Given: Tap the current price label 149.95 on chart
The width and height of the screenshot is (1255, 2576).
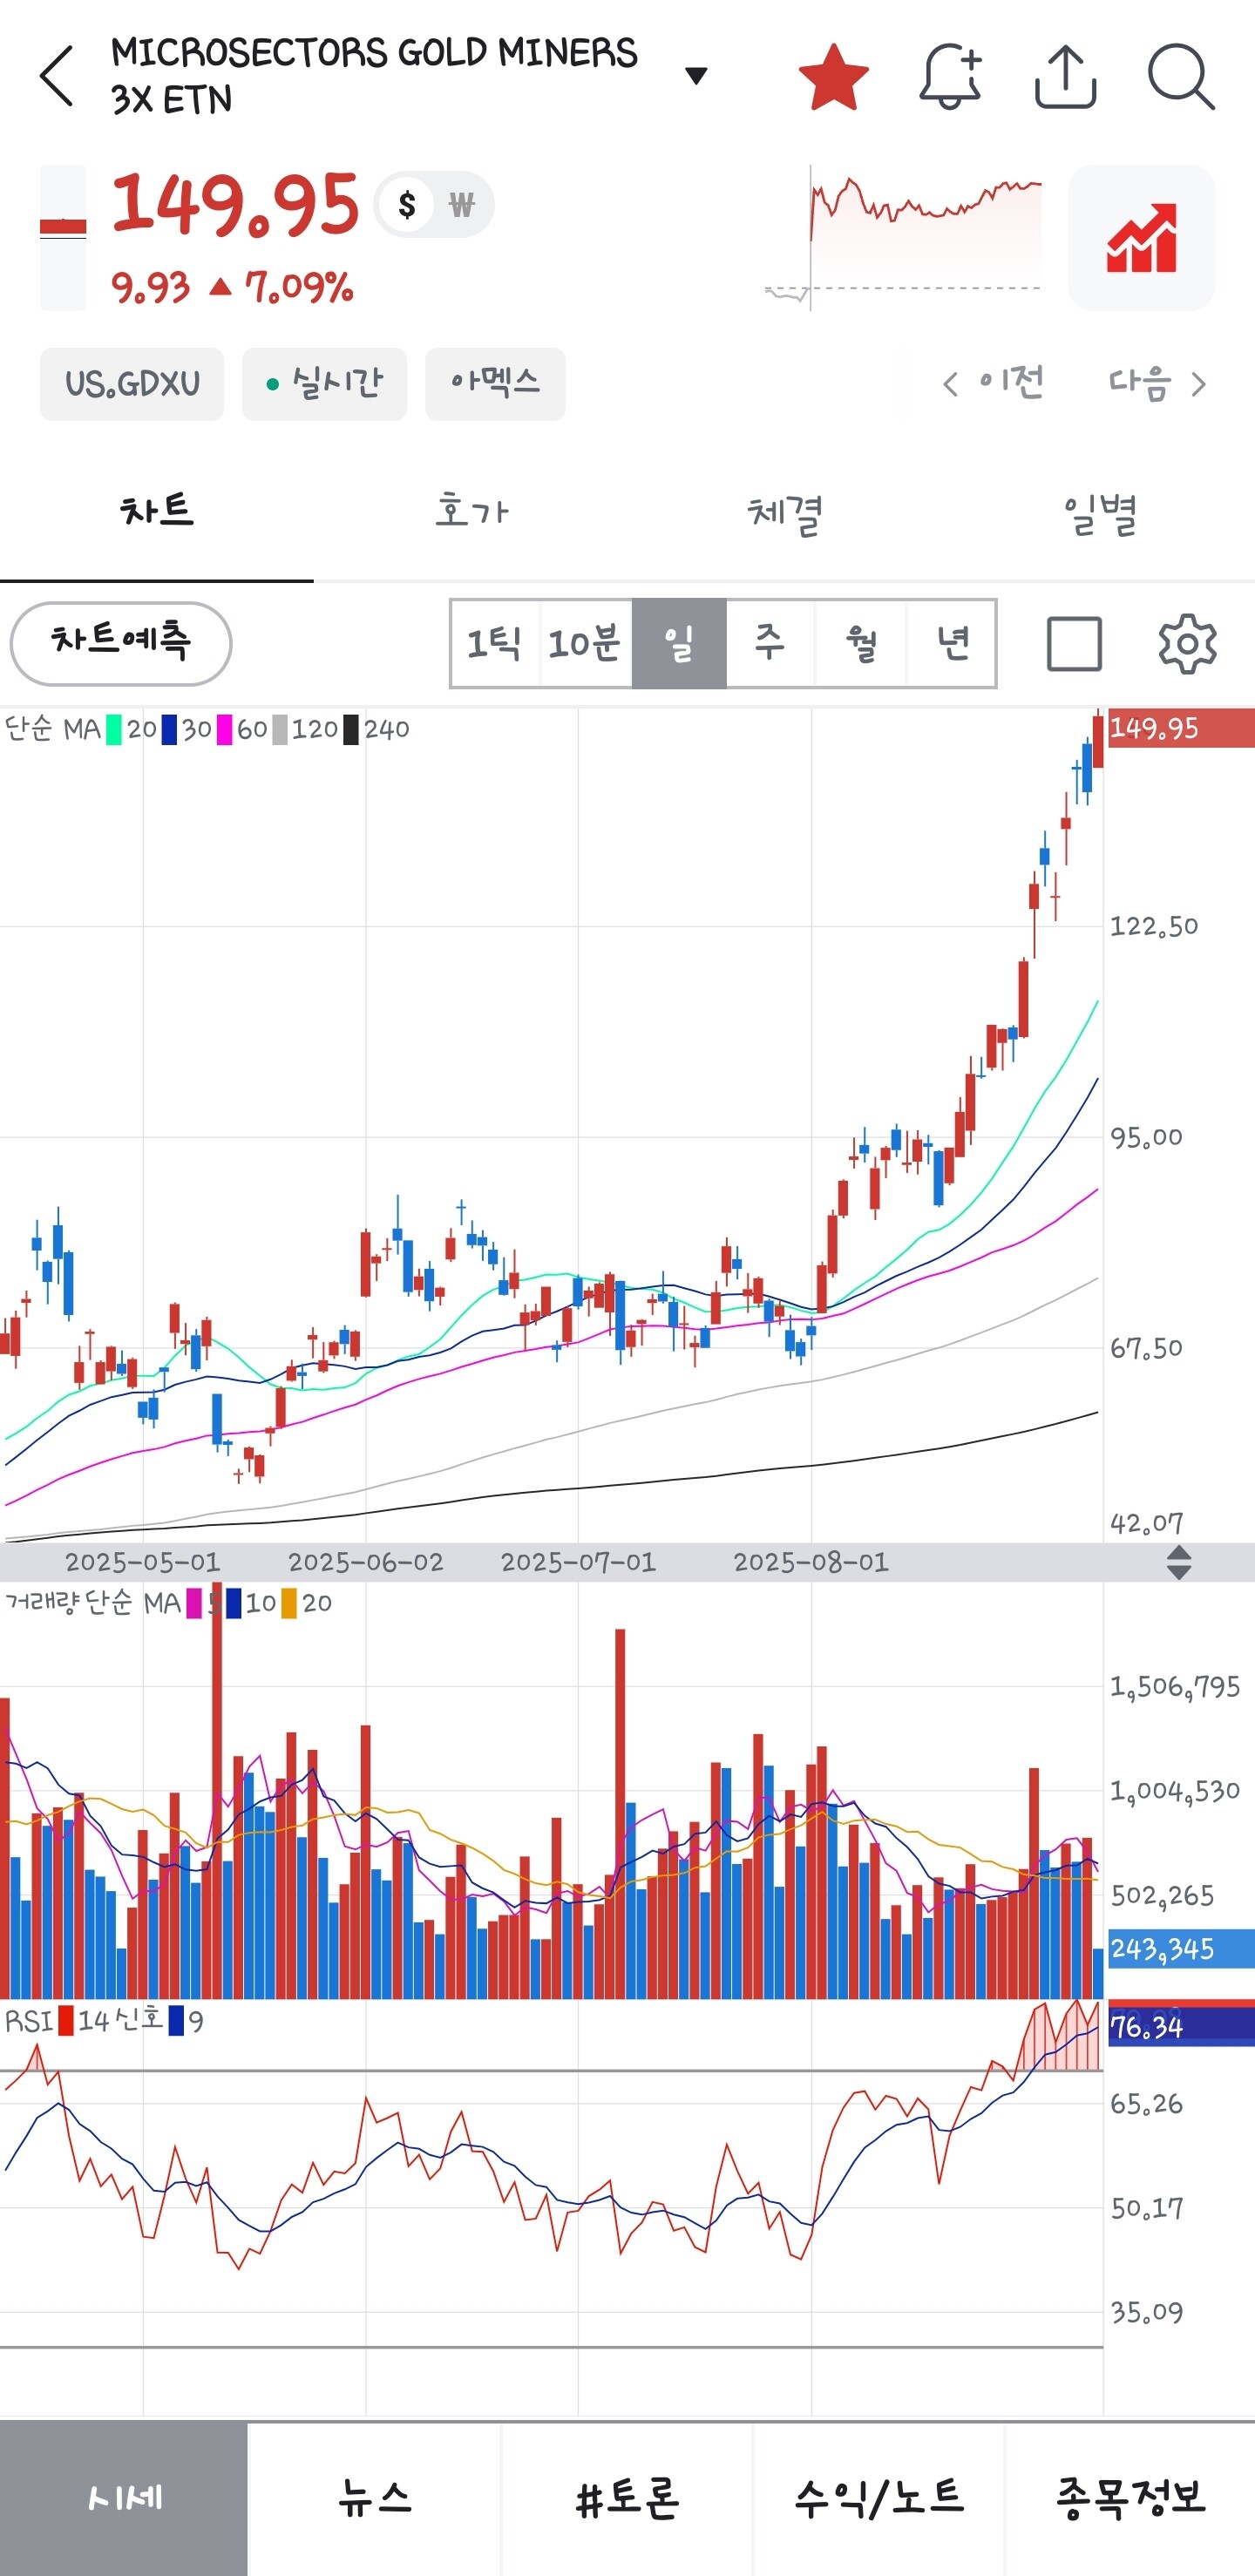Looking at the screenshot, I should 1181,728.
